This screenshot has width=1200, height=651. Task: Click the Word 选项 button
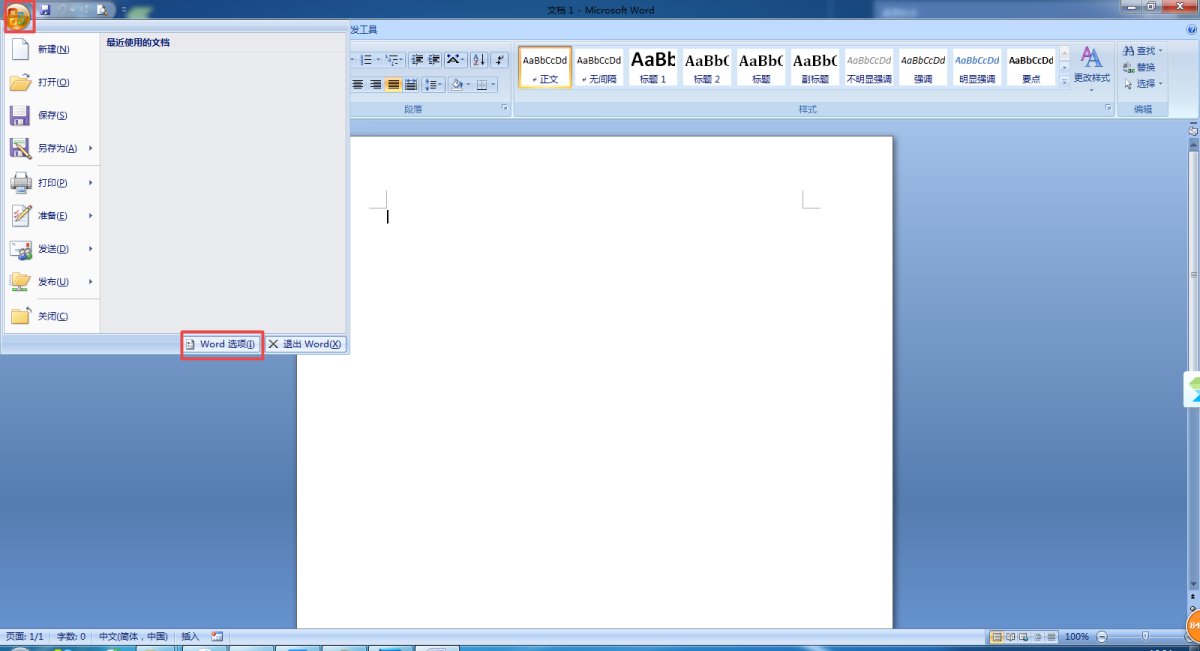pos(222,344)
